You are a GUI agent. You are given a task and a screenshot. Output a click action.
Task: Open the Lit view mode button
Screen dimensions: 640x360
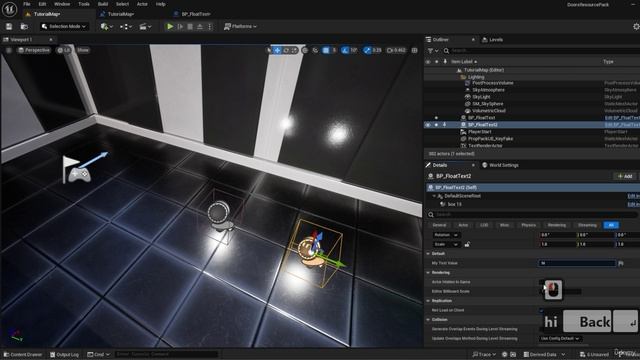(64, 50)
